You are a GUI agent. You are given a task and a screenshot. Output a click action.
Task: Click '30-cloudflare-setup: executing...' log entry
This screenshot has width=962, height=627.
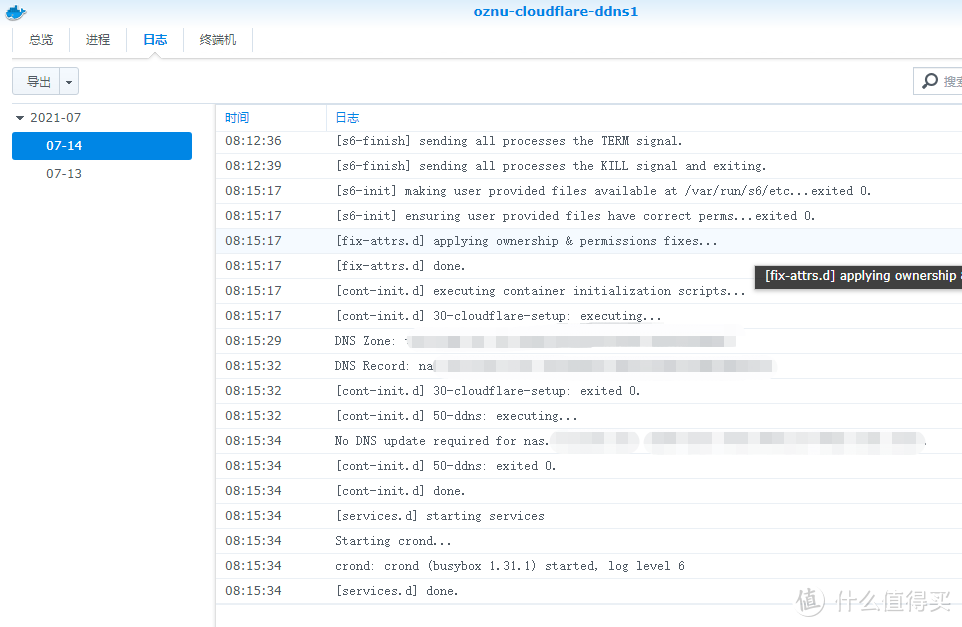[x=589, y=316]
